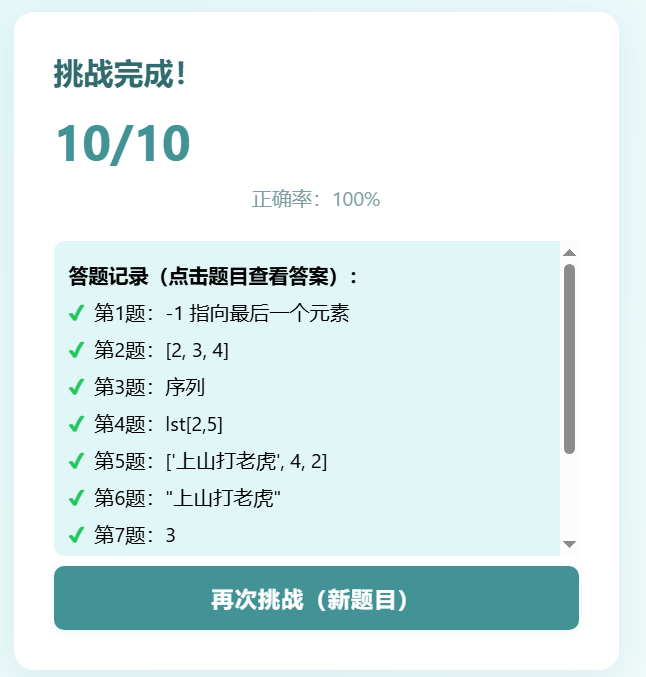
Task: Click the scroll down arrow of answer list
Action: click(x=569, y=544)
